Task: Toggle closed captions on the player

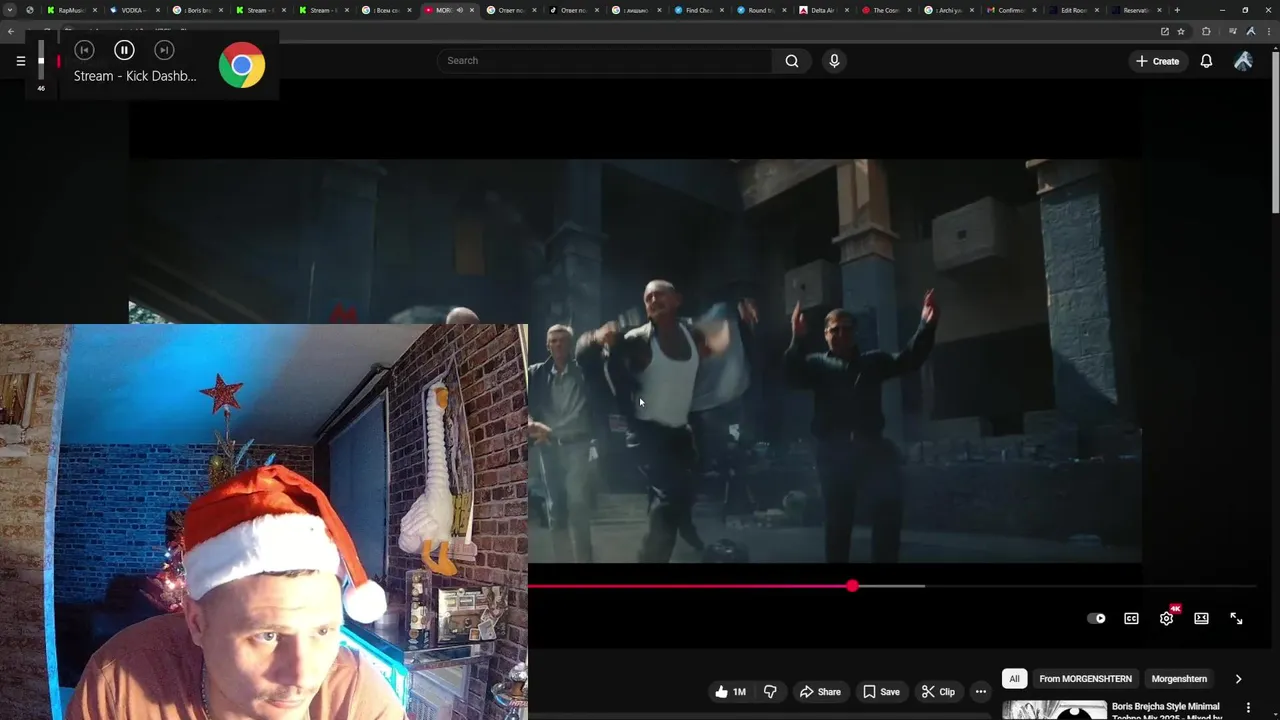Action: pos(1131,618)
